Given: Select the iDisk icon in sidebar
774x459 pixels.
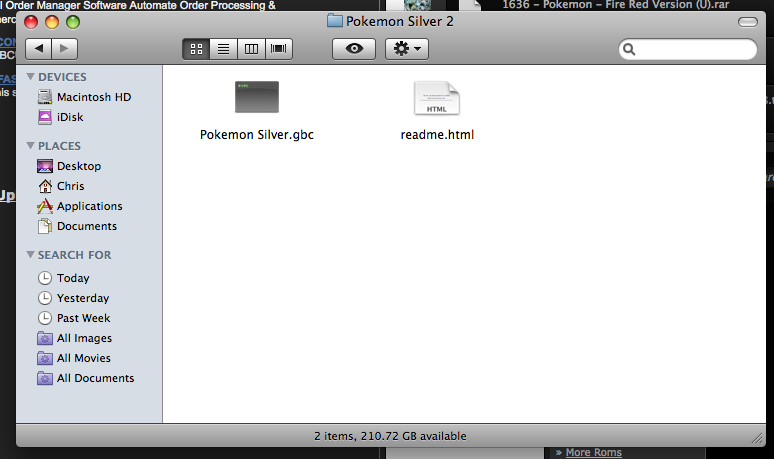Looking at the screenshot, I should (45, 117).
